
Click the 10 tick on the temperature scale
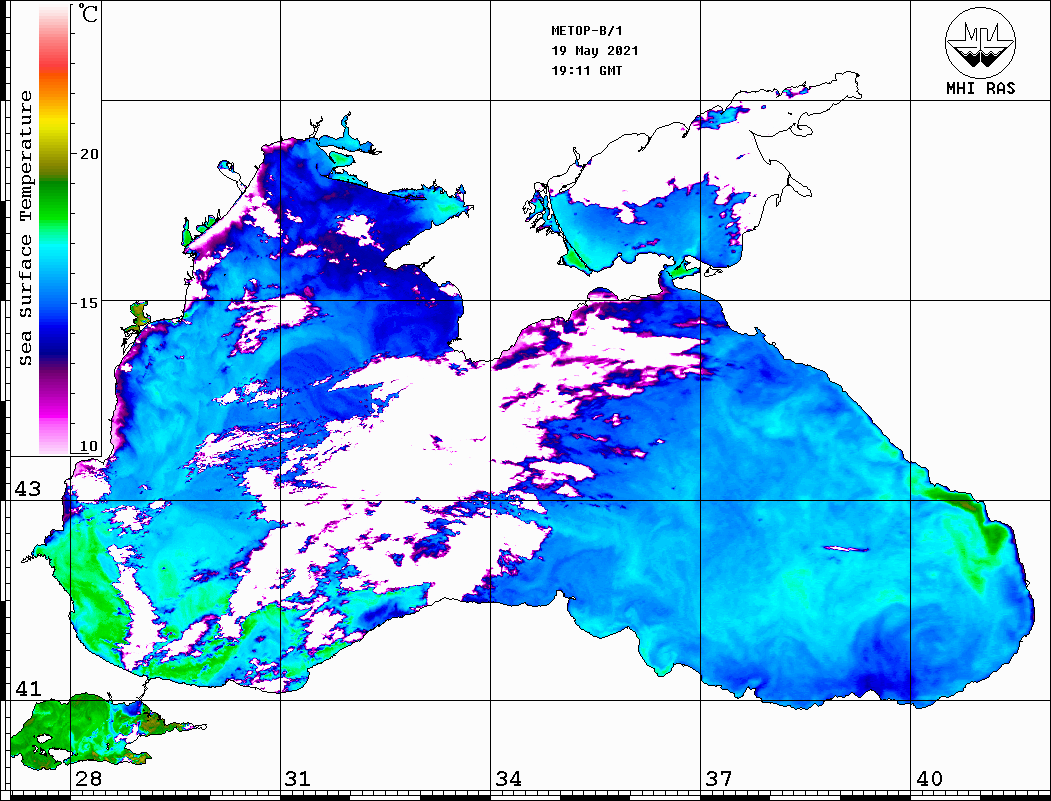click(90, 446)
